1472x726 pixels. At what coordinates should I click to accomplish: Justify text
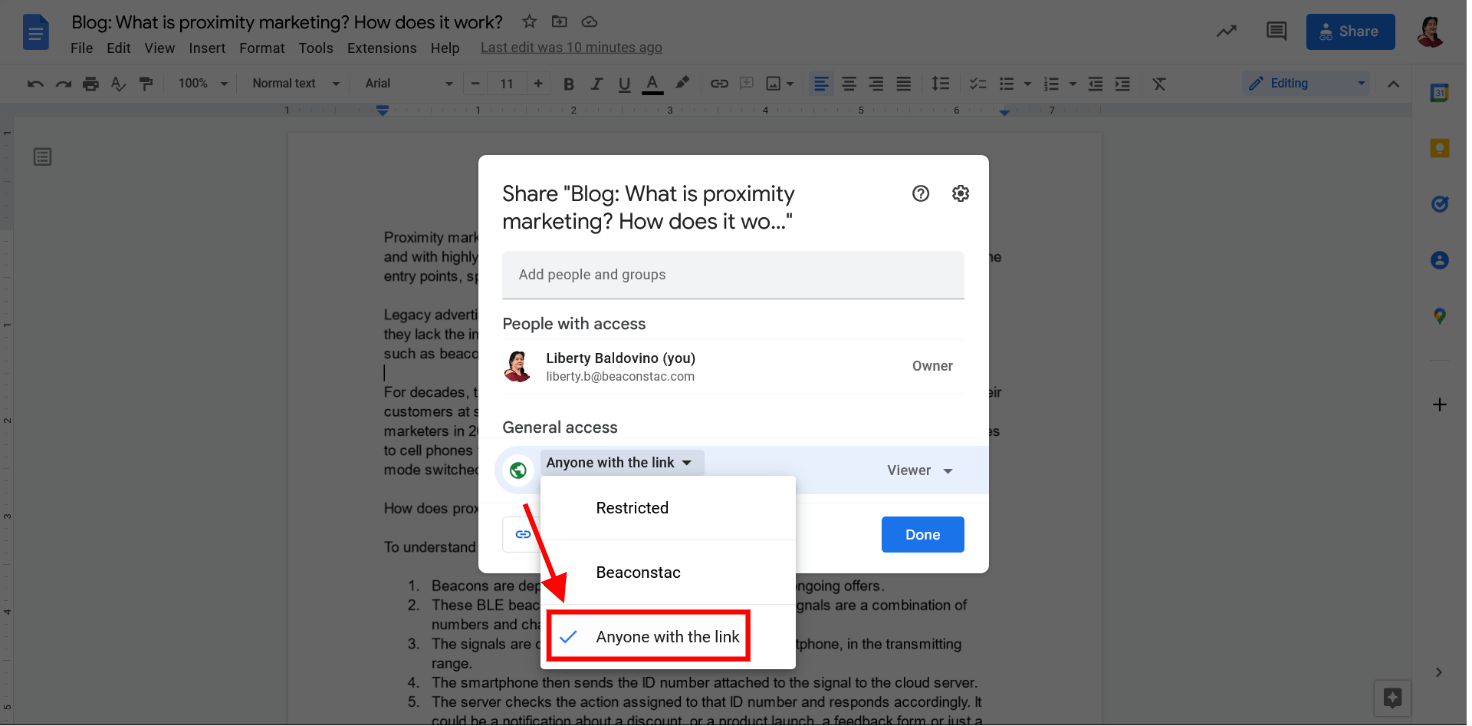point(903,84)
